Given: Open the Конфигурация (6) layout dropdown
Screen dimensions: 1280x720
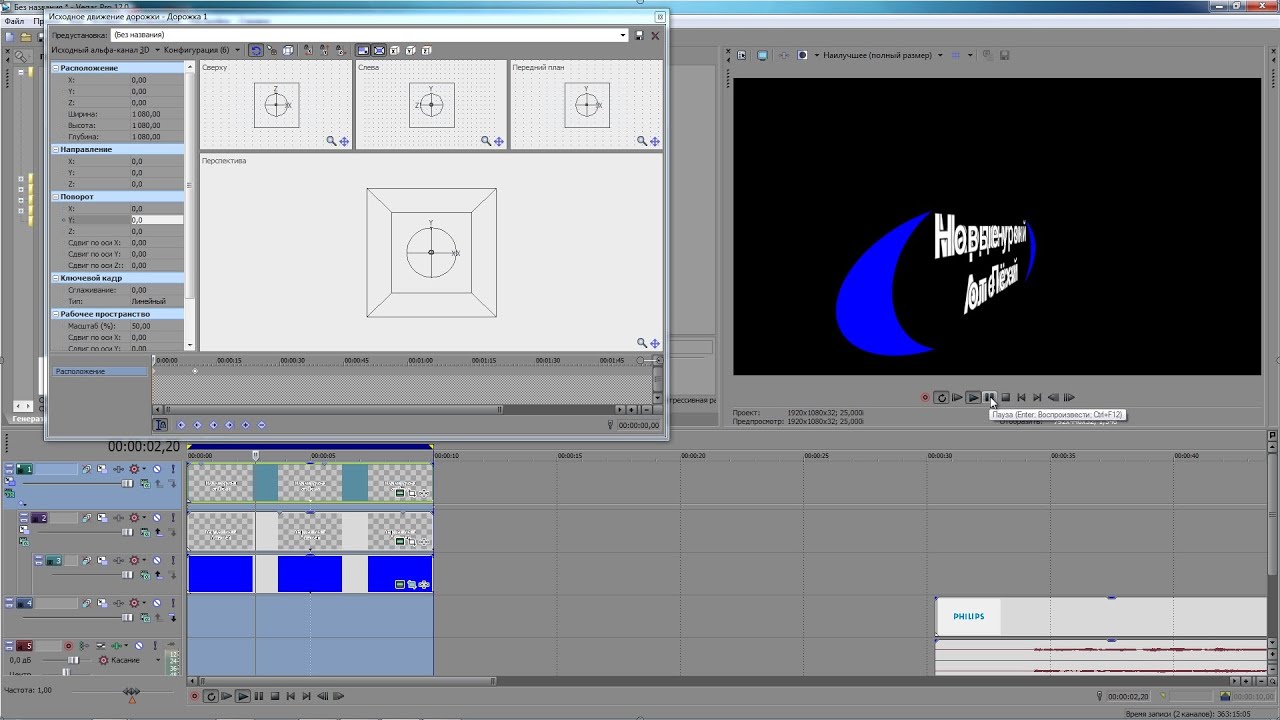Looking at the screenshot, I should tap(237, 50).
